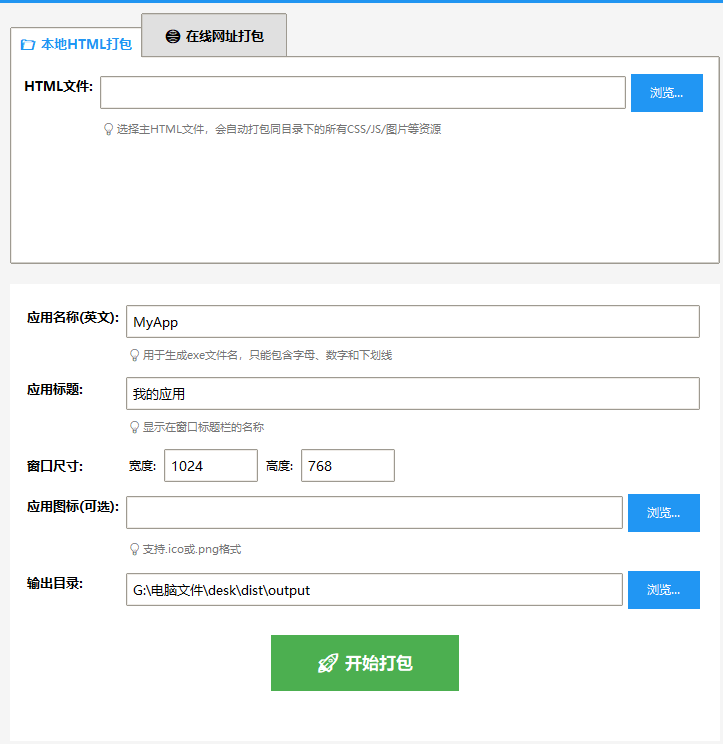
Task: Click the 输出目录 path text field
Action: point(374,590)
